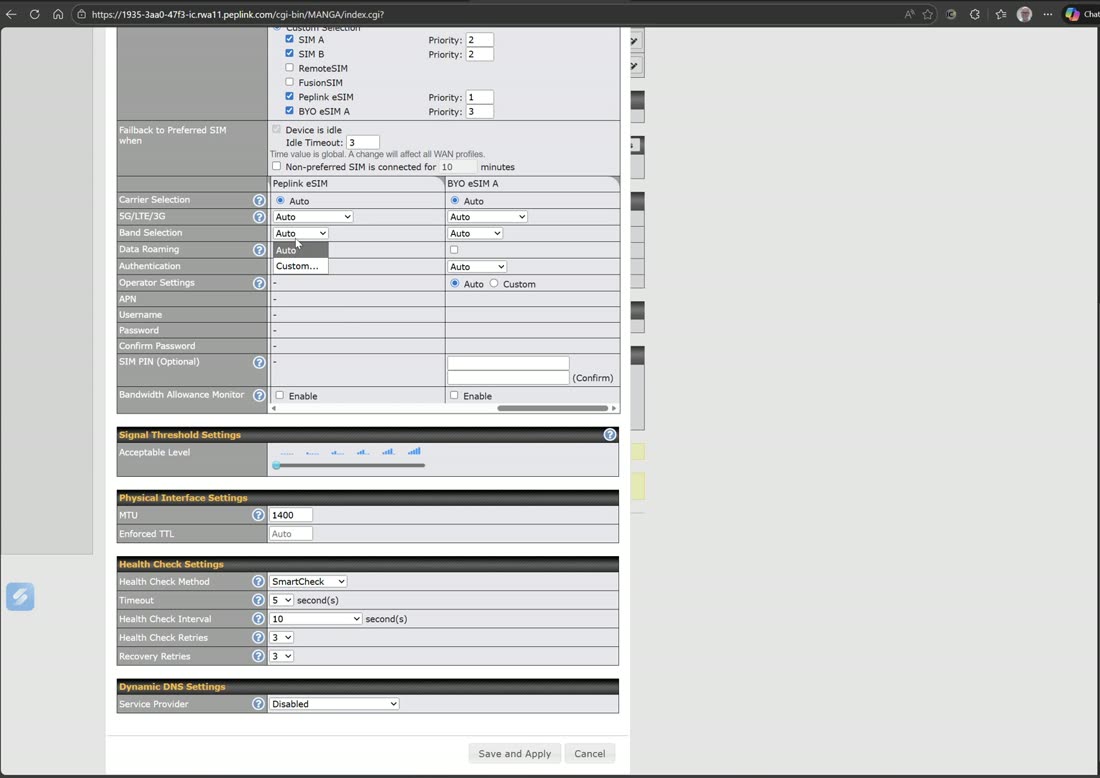
Task: Click the Enforced TTL input field
Action: [x=291, y=534]
